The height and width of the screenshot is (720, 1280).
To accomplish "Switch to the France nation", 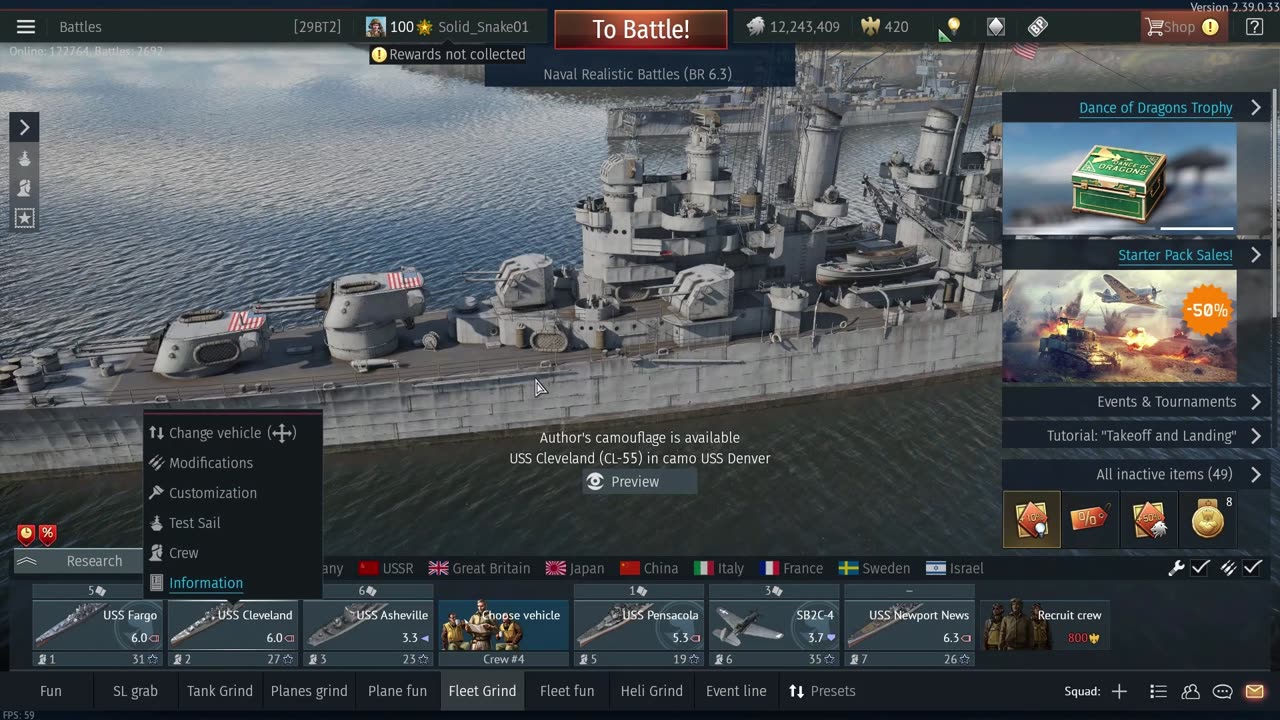I will click(x=791, y=568).
